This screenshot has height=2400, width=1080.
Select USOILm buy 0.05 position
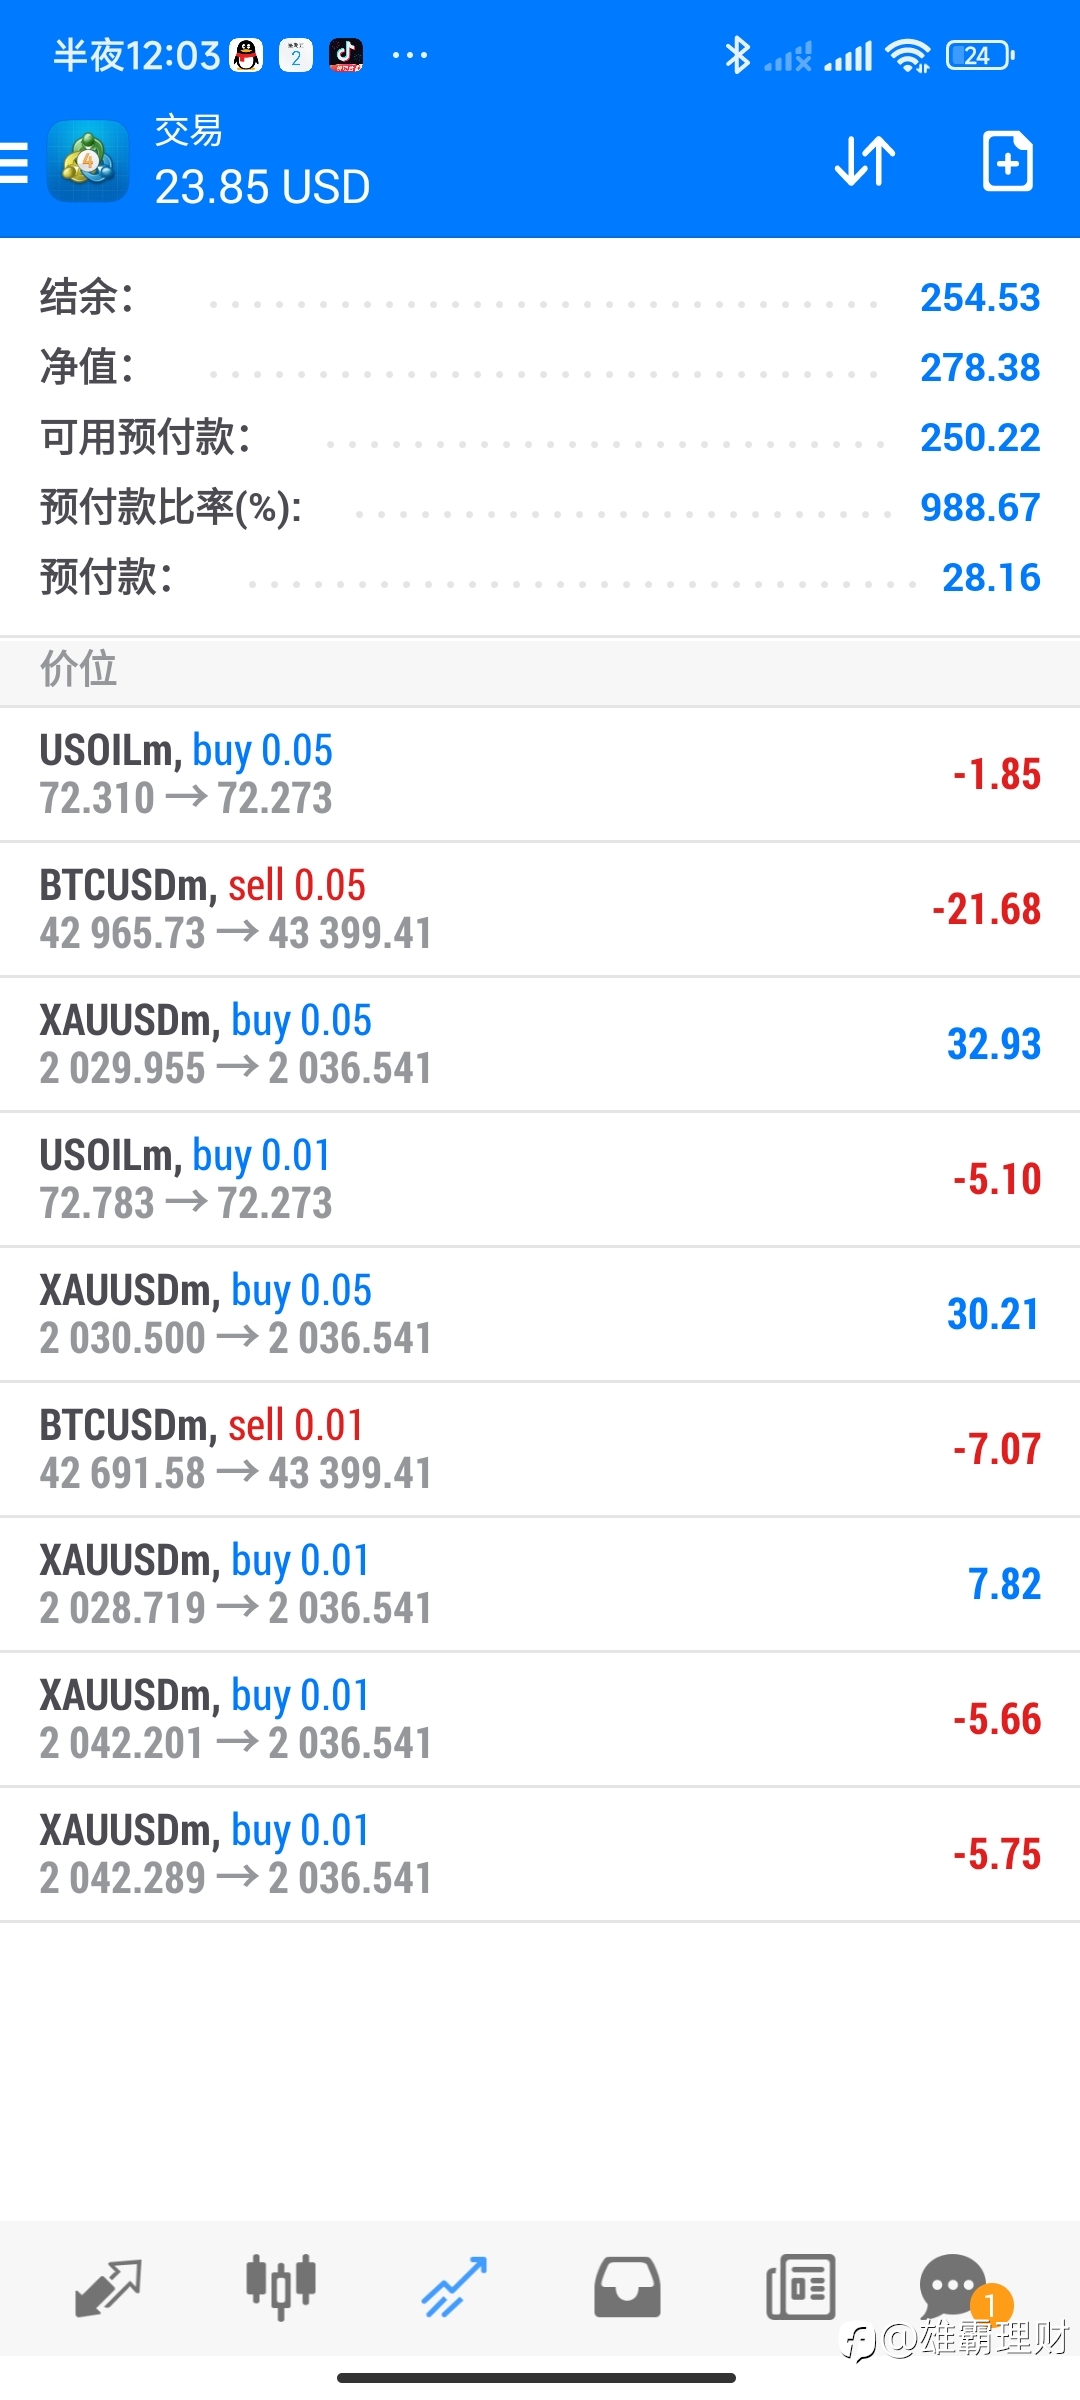point(540,775)
